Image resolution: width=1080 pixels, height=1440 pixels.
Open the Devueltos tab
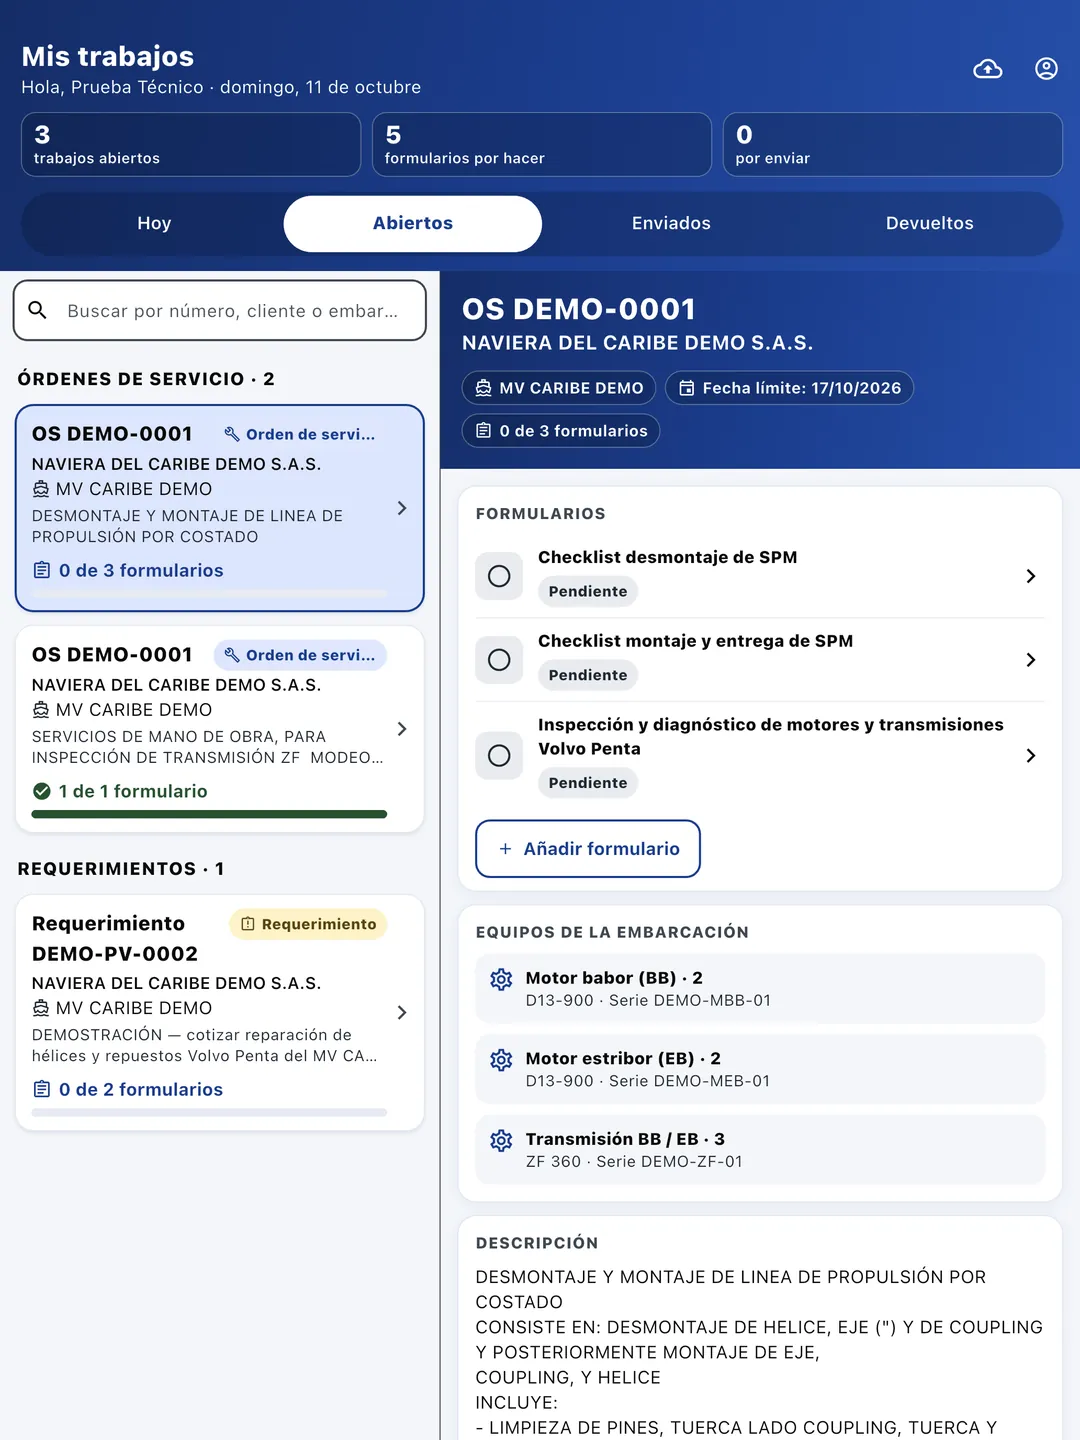click(930, 224)
